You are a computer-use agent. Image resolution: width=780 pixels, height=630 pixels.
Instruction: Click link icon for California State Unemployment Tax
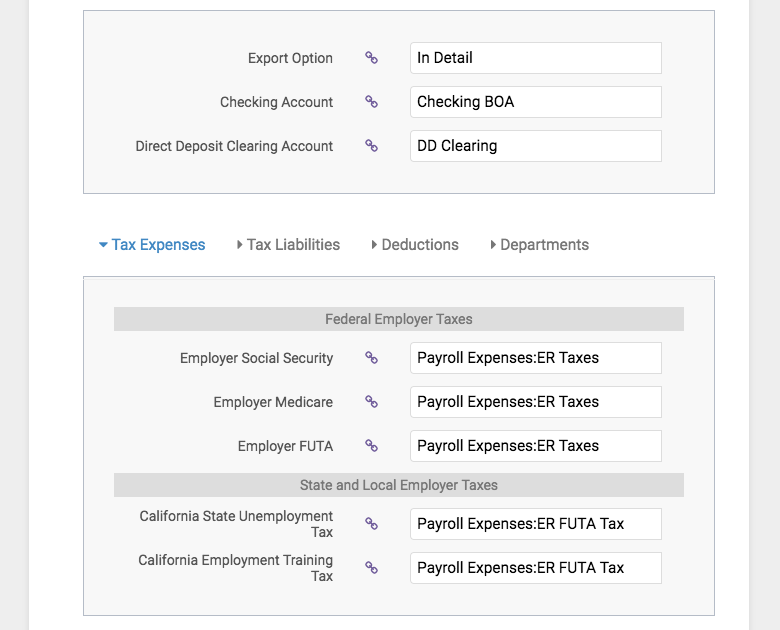point(371,524)
